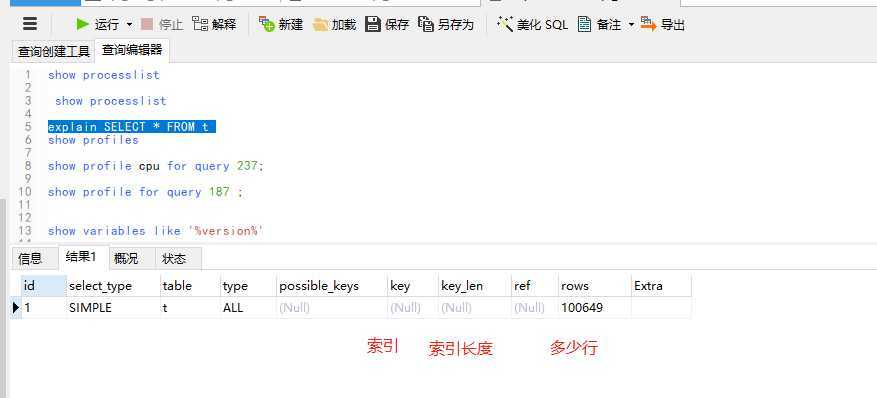Select the ref (Null) cell

(x=535, y=307)
